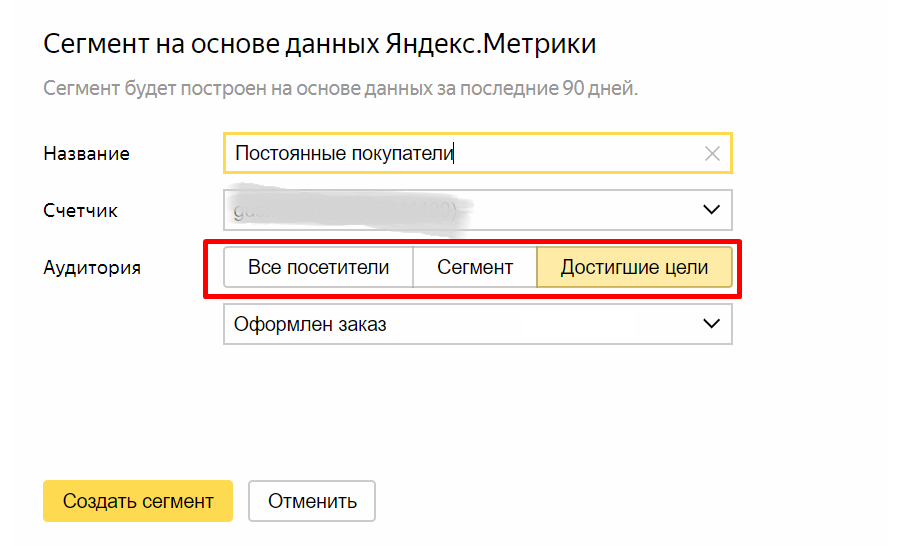The width and height of the screenshot is (900, 546).
Task: Clear the name field with the X icon
Action: pos(712,154)
